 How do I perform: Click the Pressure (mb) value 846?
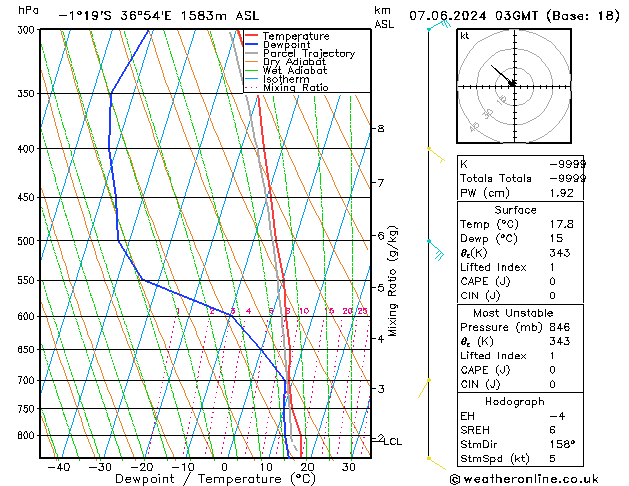[560, 327]
